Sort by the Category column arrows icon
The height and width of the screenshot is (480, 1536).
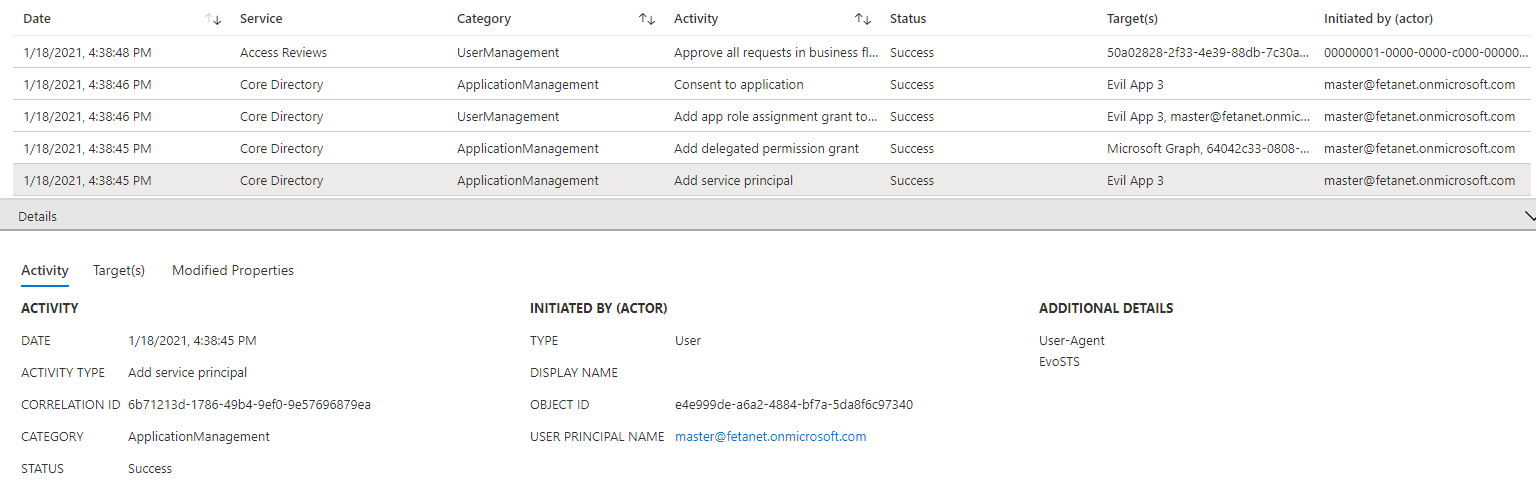(646, 19)
